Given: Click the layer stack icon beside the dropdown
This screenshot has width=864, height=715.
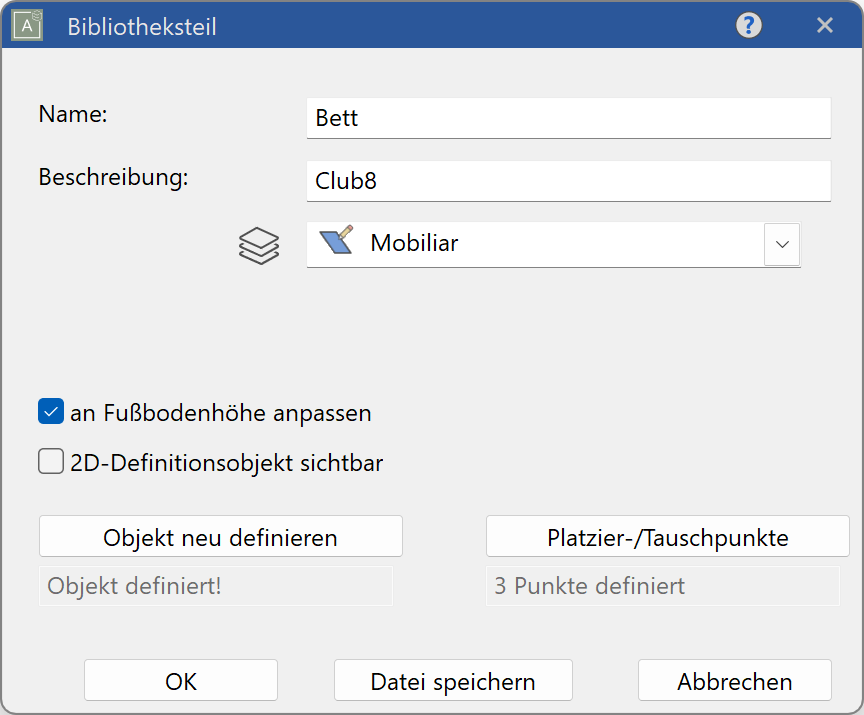Looking at the screenshot, I should (x=259, y=245).
